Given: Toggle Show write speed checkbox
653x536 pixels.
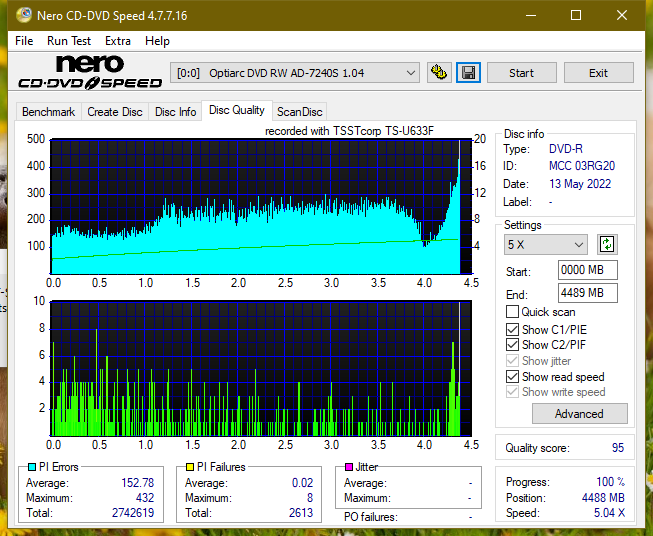Looking at the screenshot, I should pyautogui.click(x=512, y=392).
